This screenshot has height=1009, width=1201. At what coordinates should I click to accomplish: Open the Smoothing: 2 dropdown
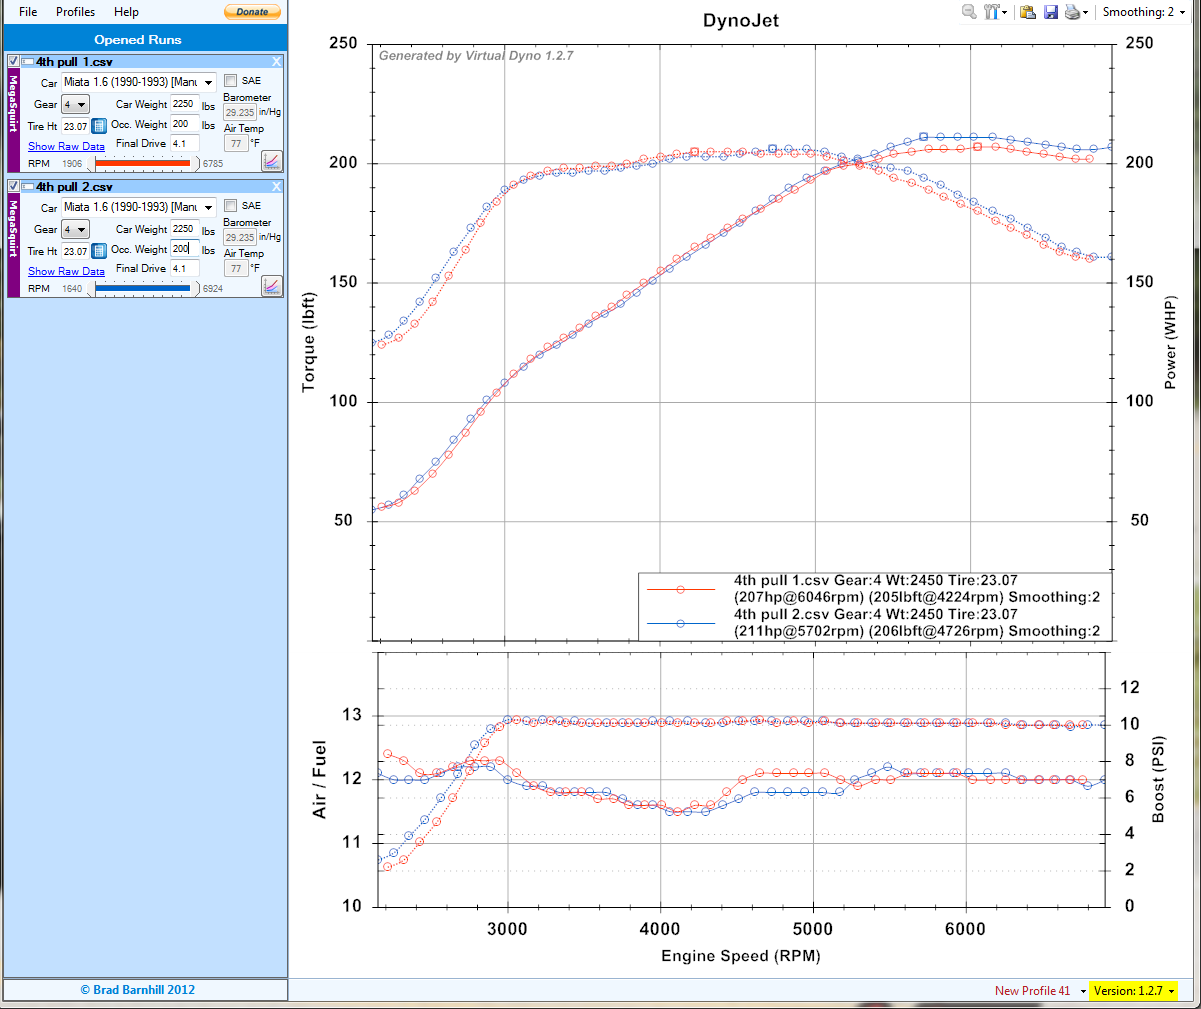pos(1143,12)
